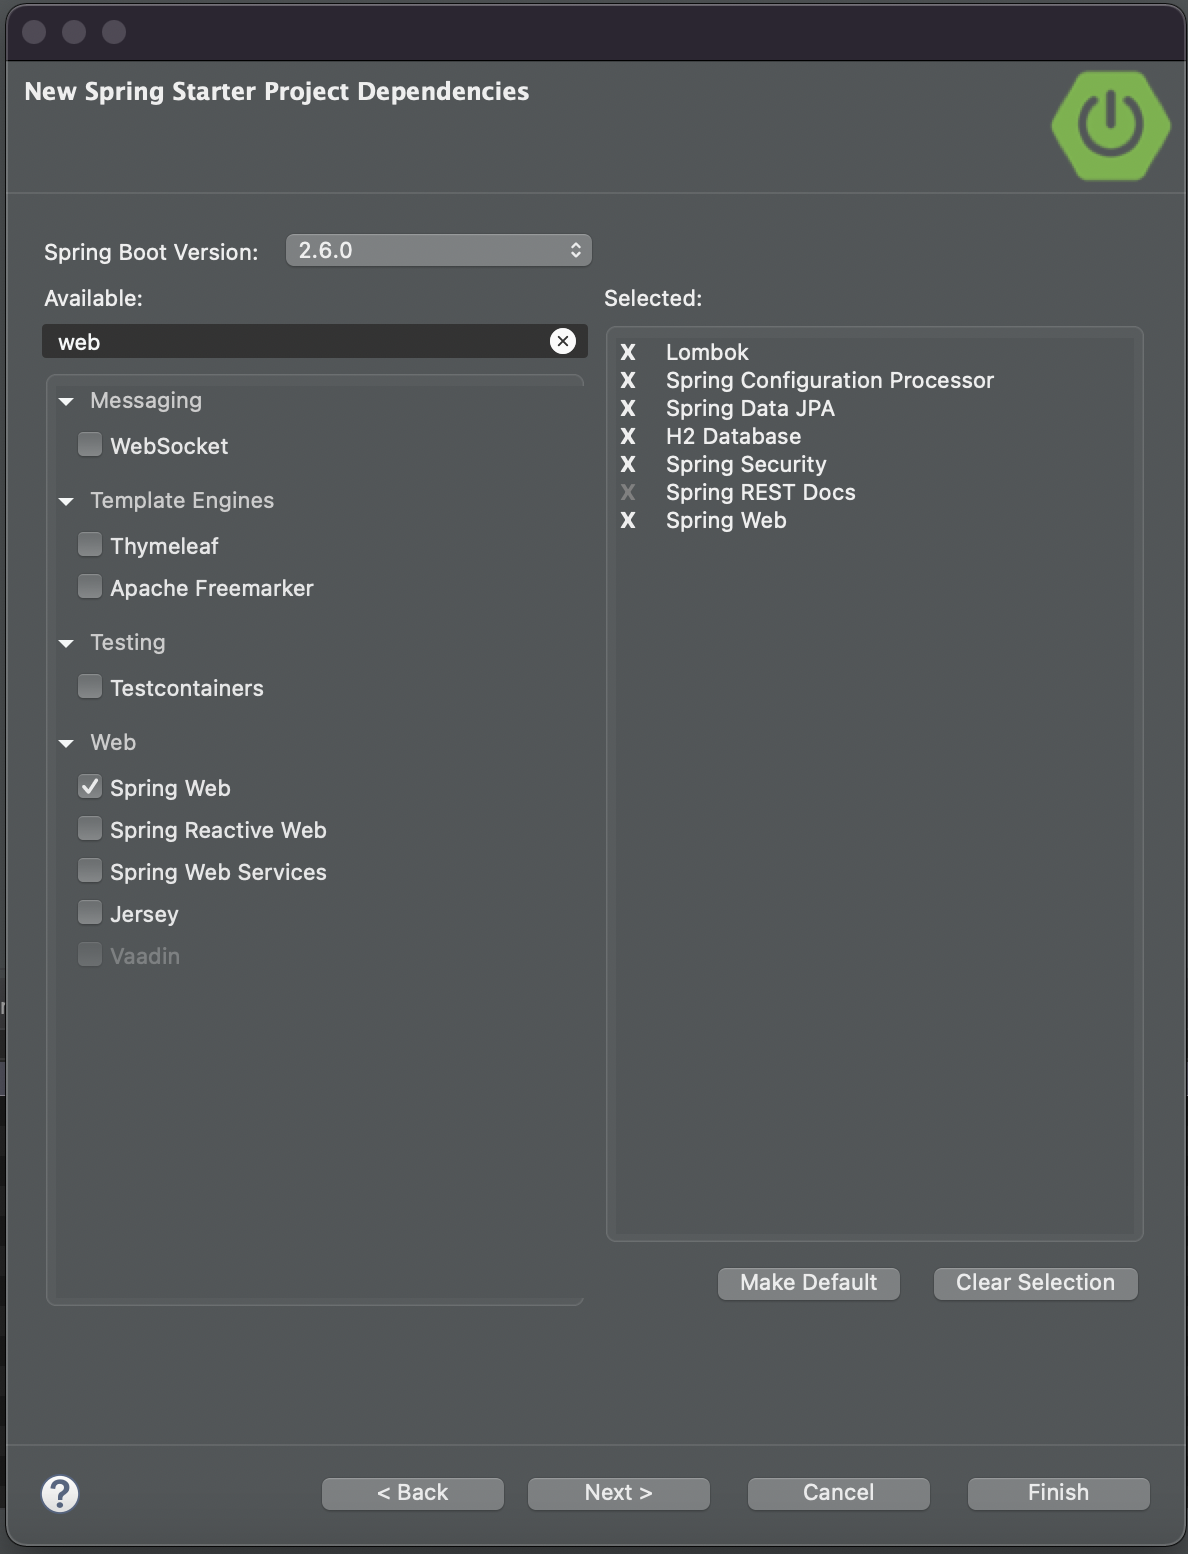Click the 'Web' category label
The height and width of the screenshot is (1554, 1188).
[113, 742]
